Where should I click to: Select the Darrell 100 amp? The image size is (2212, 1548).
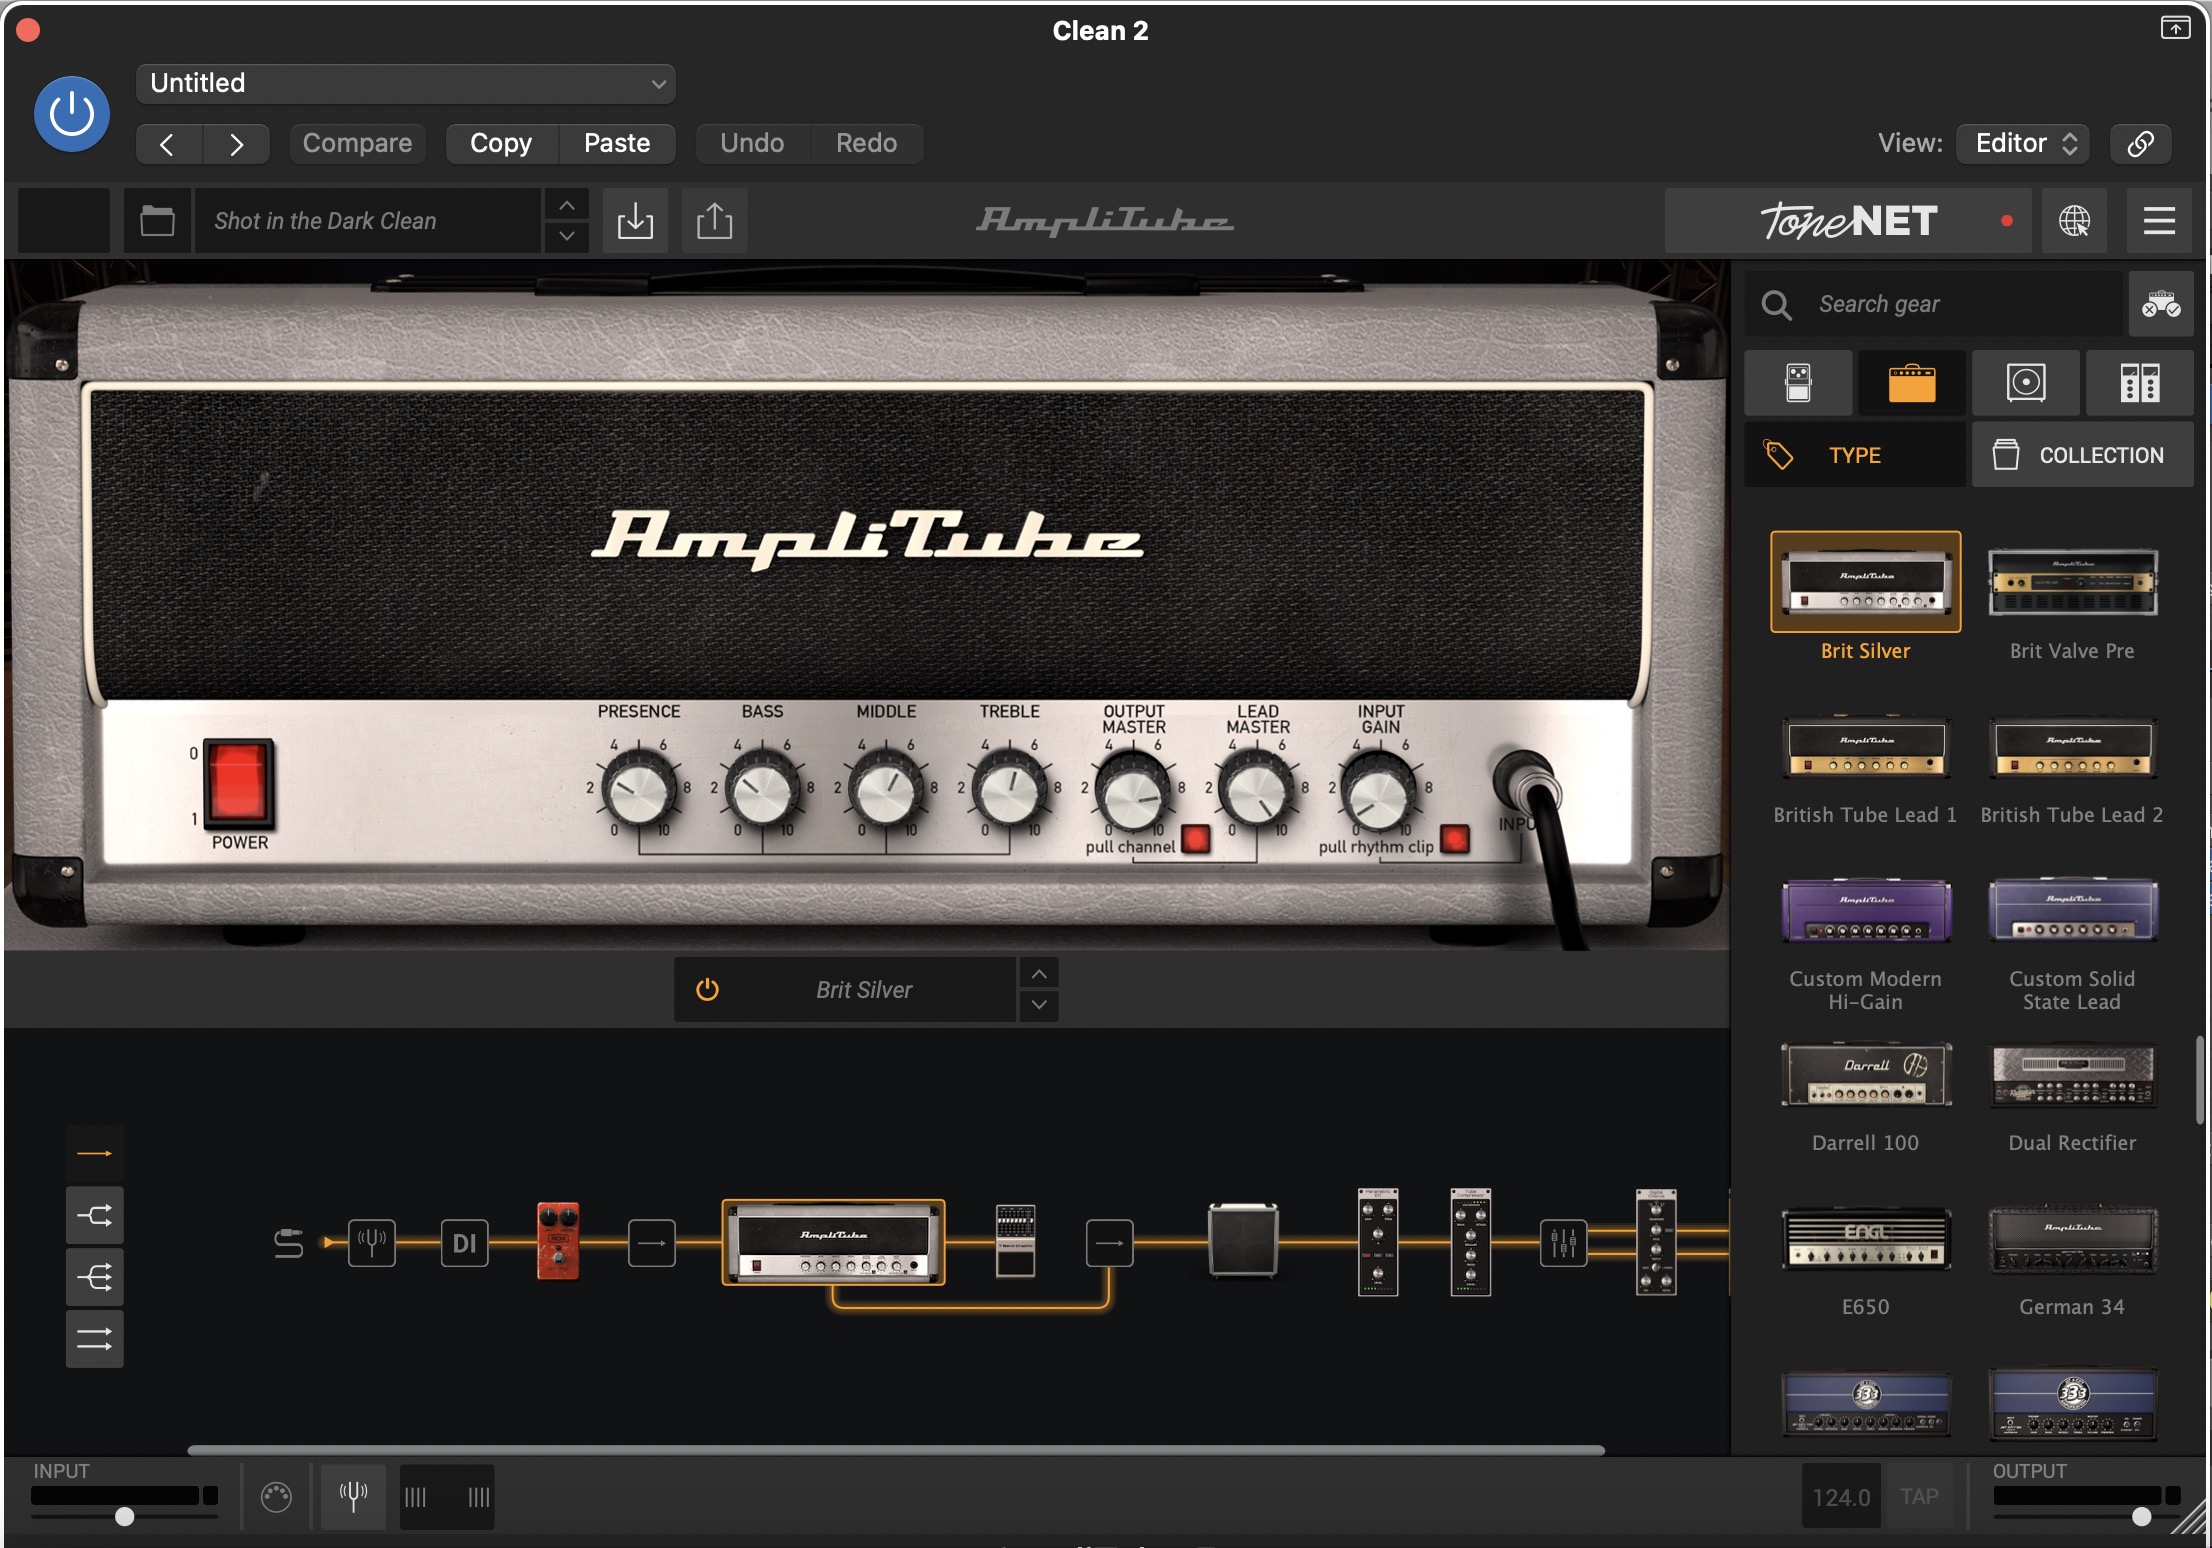coord(1866,1075)
